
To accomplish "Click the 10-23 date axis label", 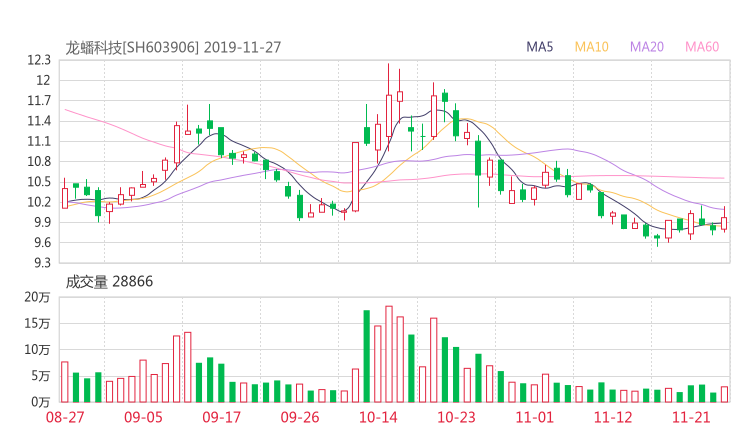I will click(456, 417).
